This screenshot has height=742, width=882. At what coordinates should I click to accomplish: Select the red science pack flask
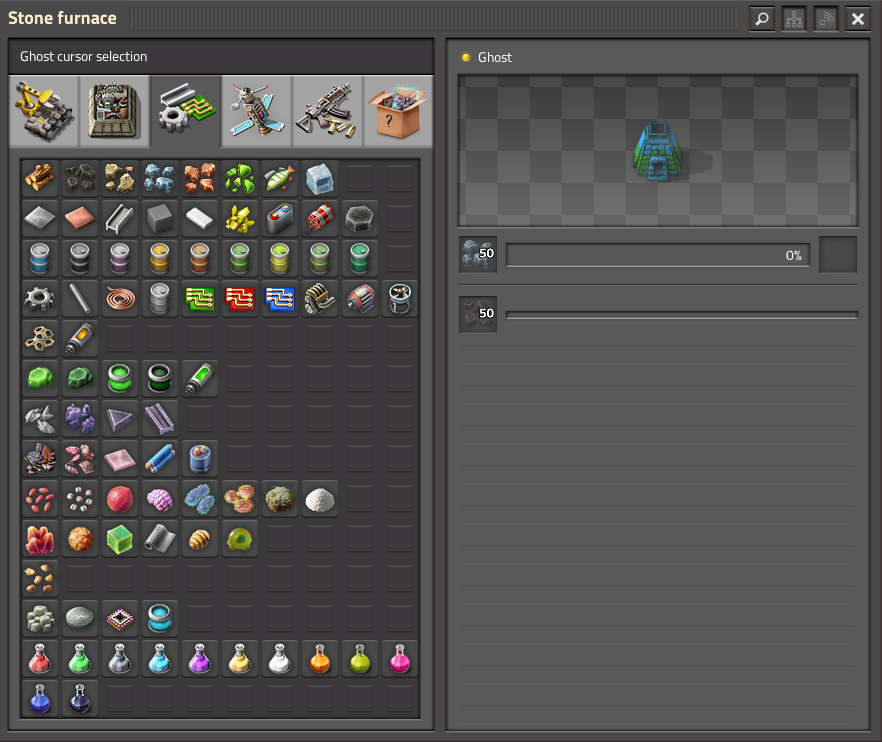[40, 659]
